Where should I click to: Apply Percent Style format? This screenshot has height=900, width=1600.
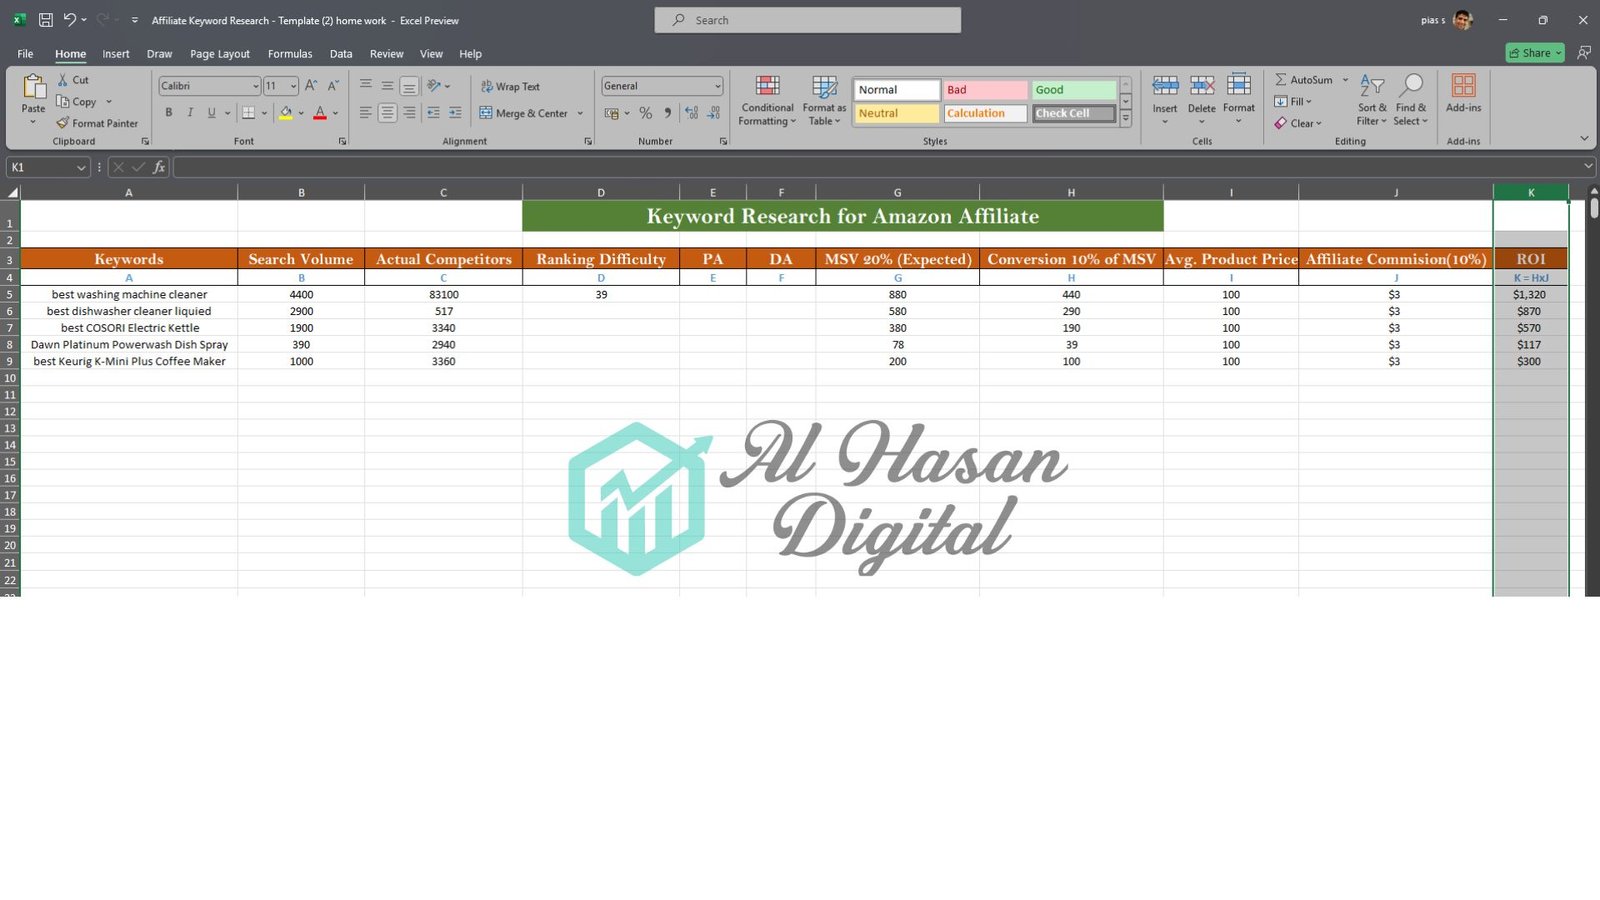646,113
